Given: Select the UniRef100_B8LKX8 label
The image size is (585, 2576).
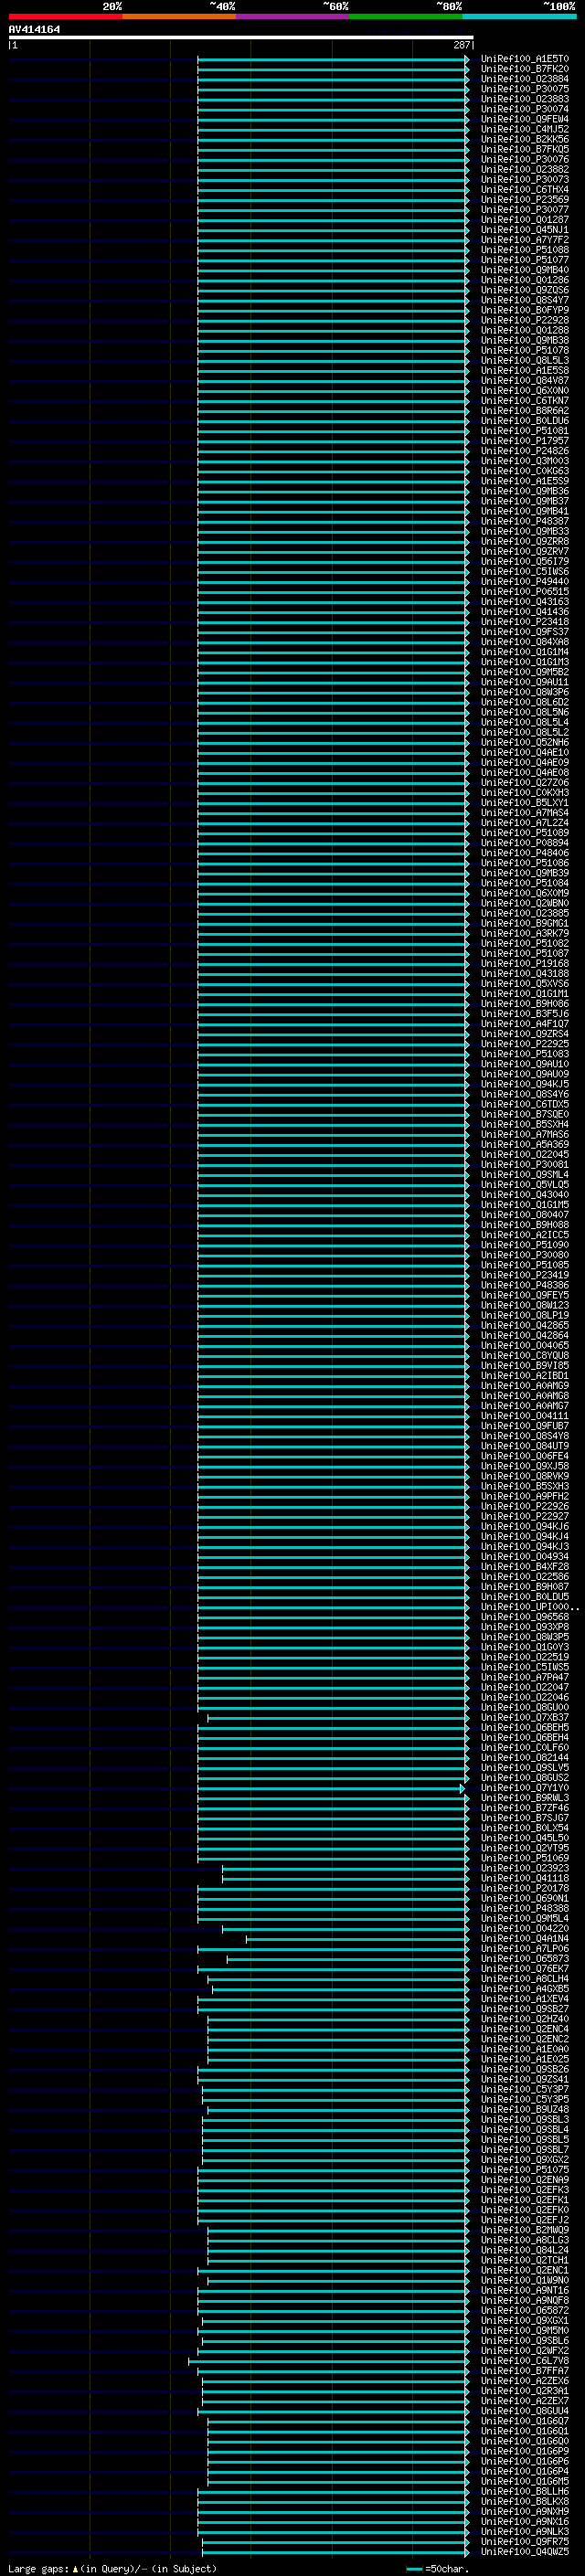Looking at the screenshot, I should [524, 2501].
